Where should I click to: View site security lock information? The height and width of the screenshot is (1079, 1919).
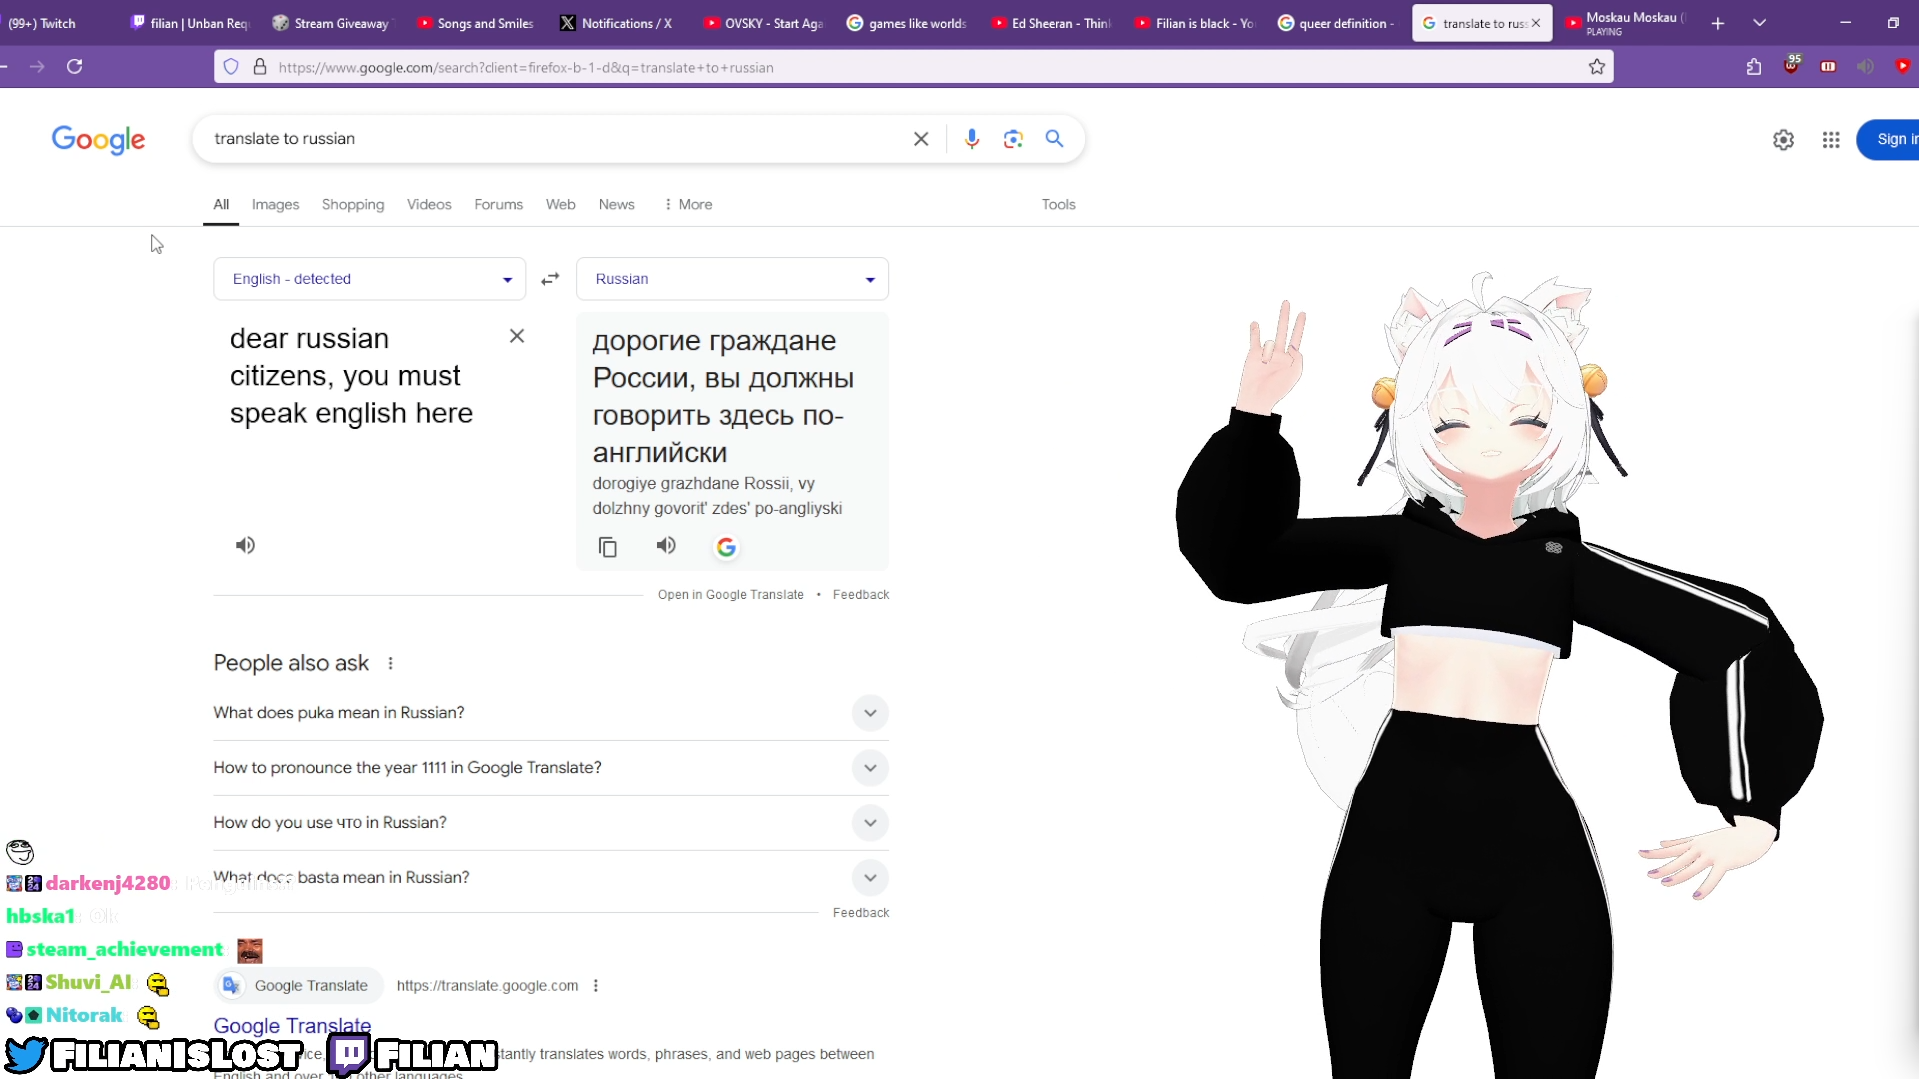pyautogui.click(x=260, y=67)
